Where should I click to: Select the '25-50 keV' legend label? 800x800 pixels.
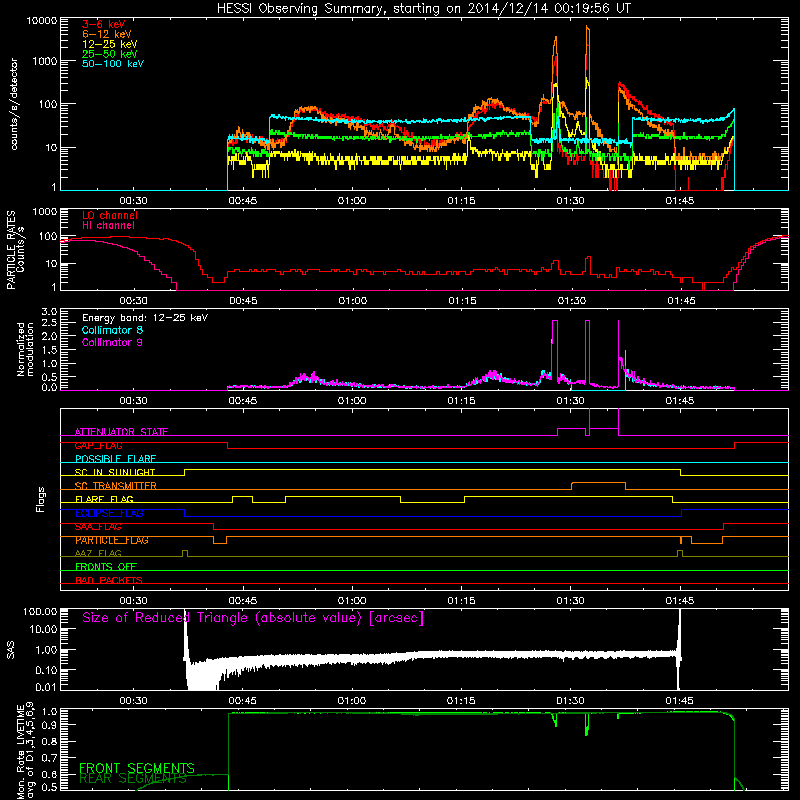(110, 54)
